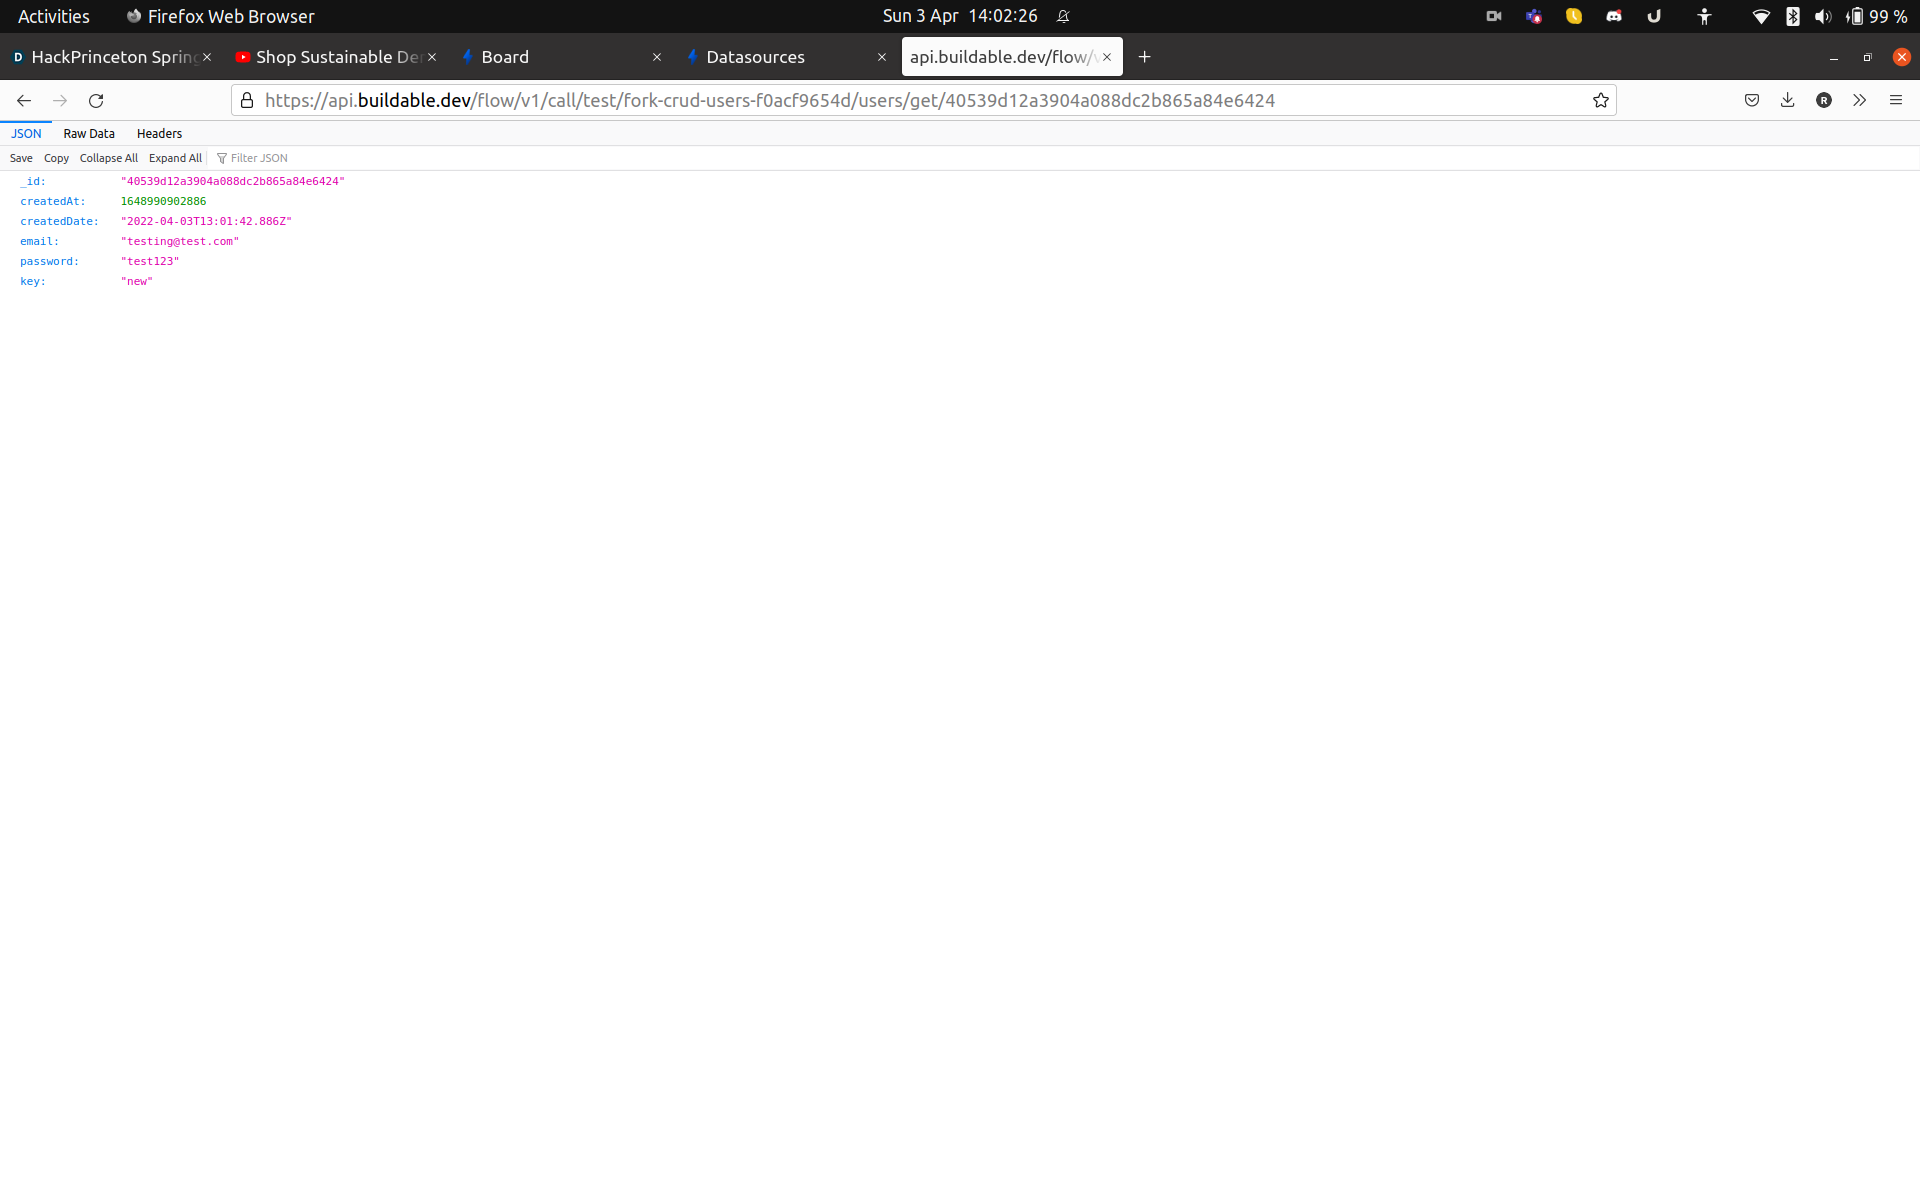Click the site security padlock icon
The width and height of the screenshot is (1920, 1200).
click(247, 100)
